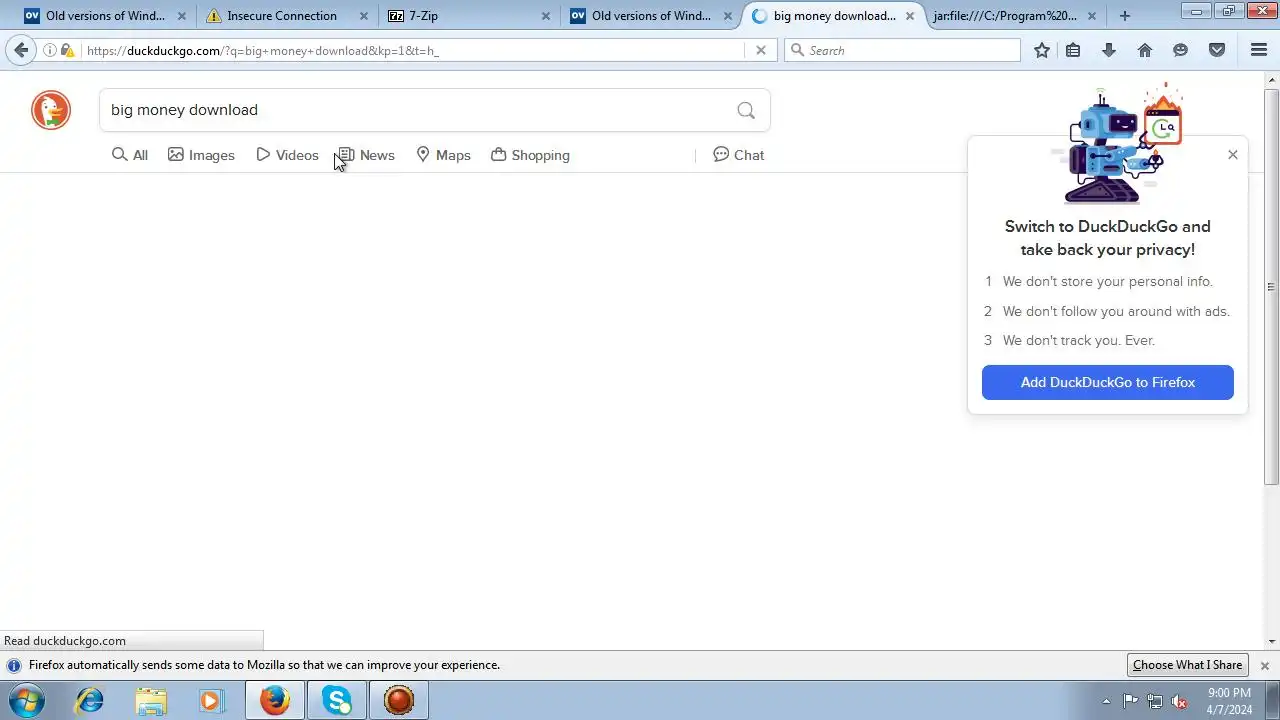
Task: Go back with the browser back arrow
Action: (x=21, y=50)
